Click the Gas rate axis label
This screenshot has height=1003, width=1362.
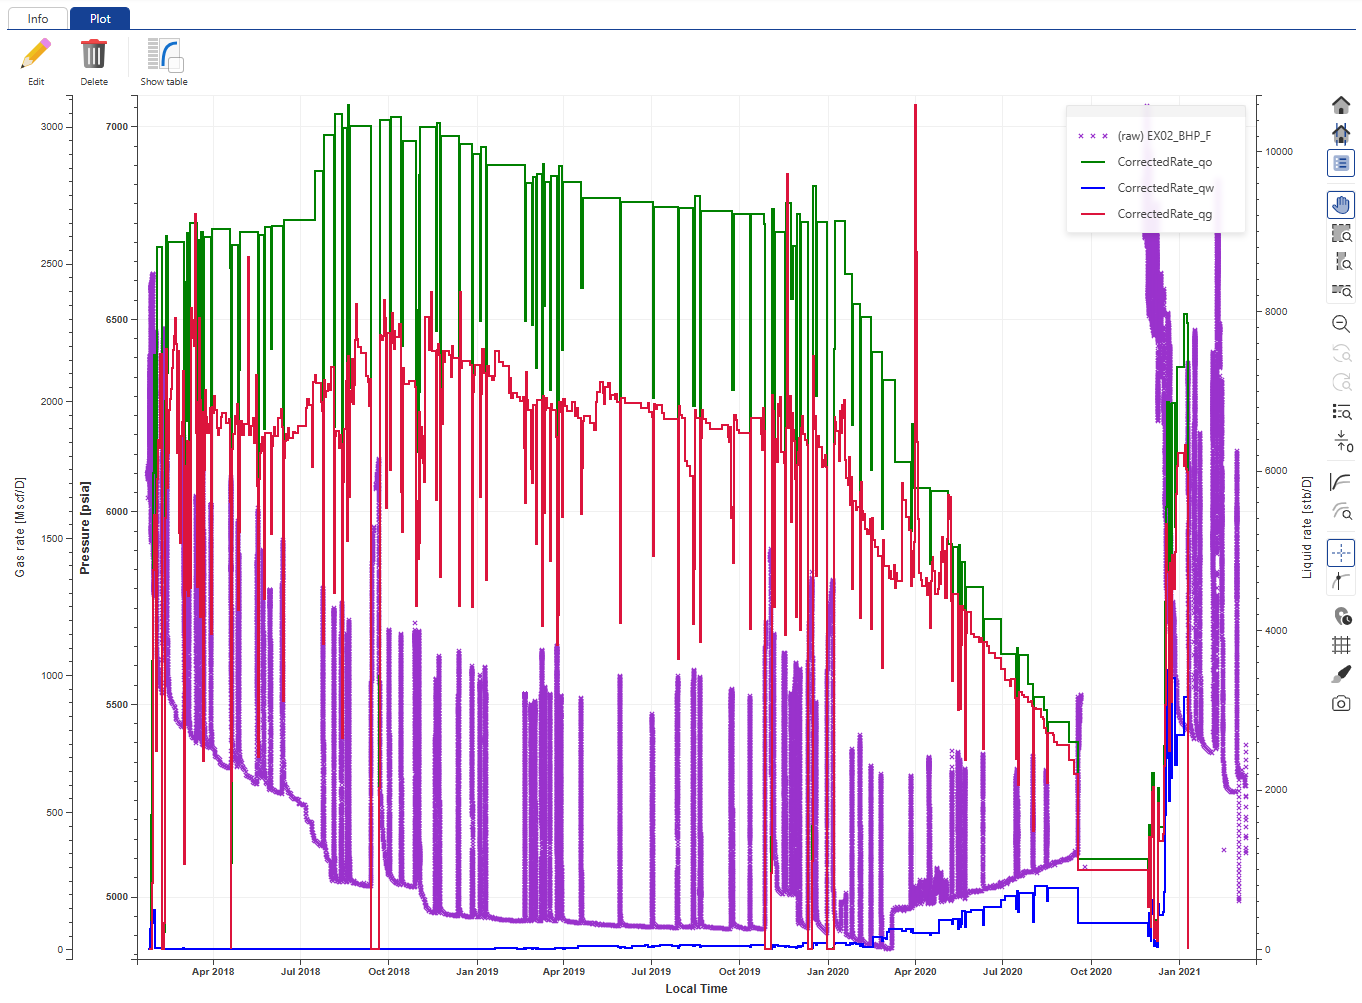coord(20,527)
